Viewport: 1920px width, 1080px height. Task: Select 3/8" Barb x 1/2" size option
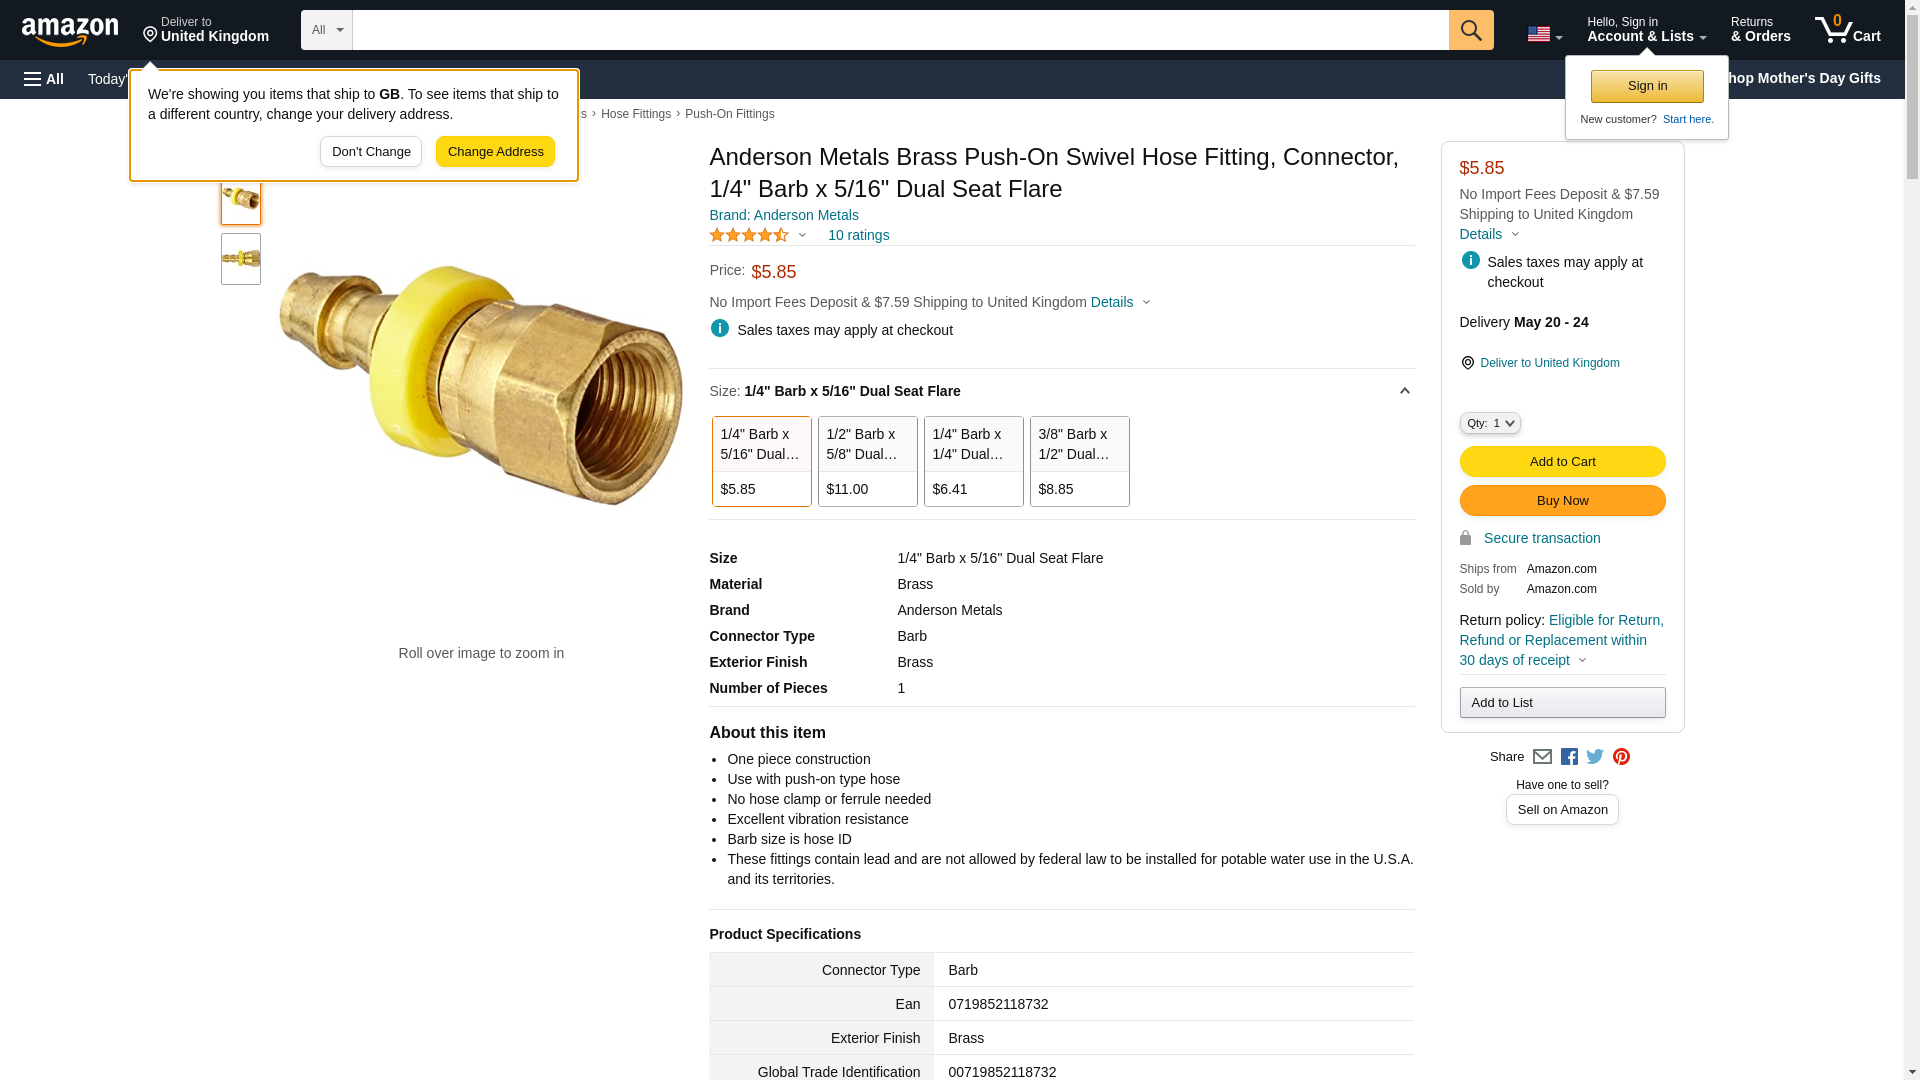pyautogui.click(x=1079, y=461)
